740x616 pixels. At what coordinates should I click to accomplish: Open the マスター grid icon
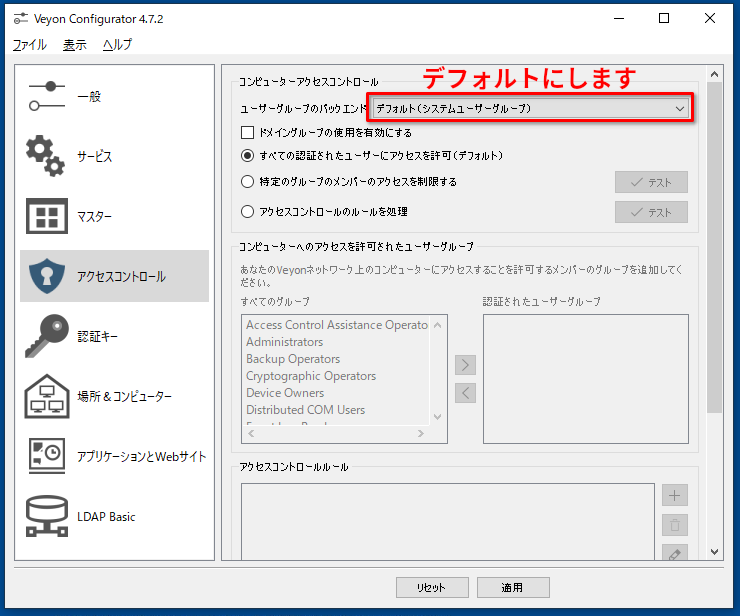(x=47, y=216)
